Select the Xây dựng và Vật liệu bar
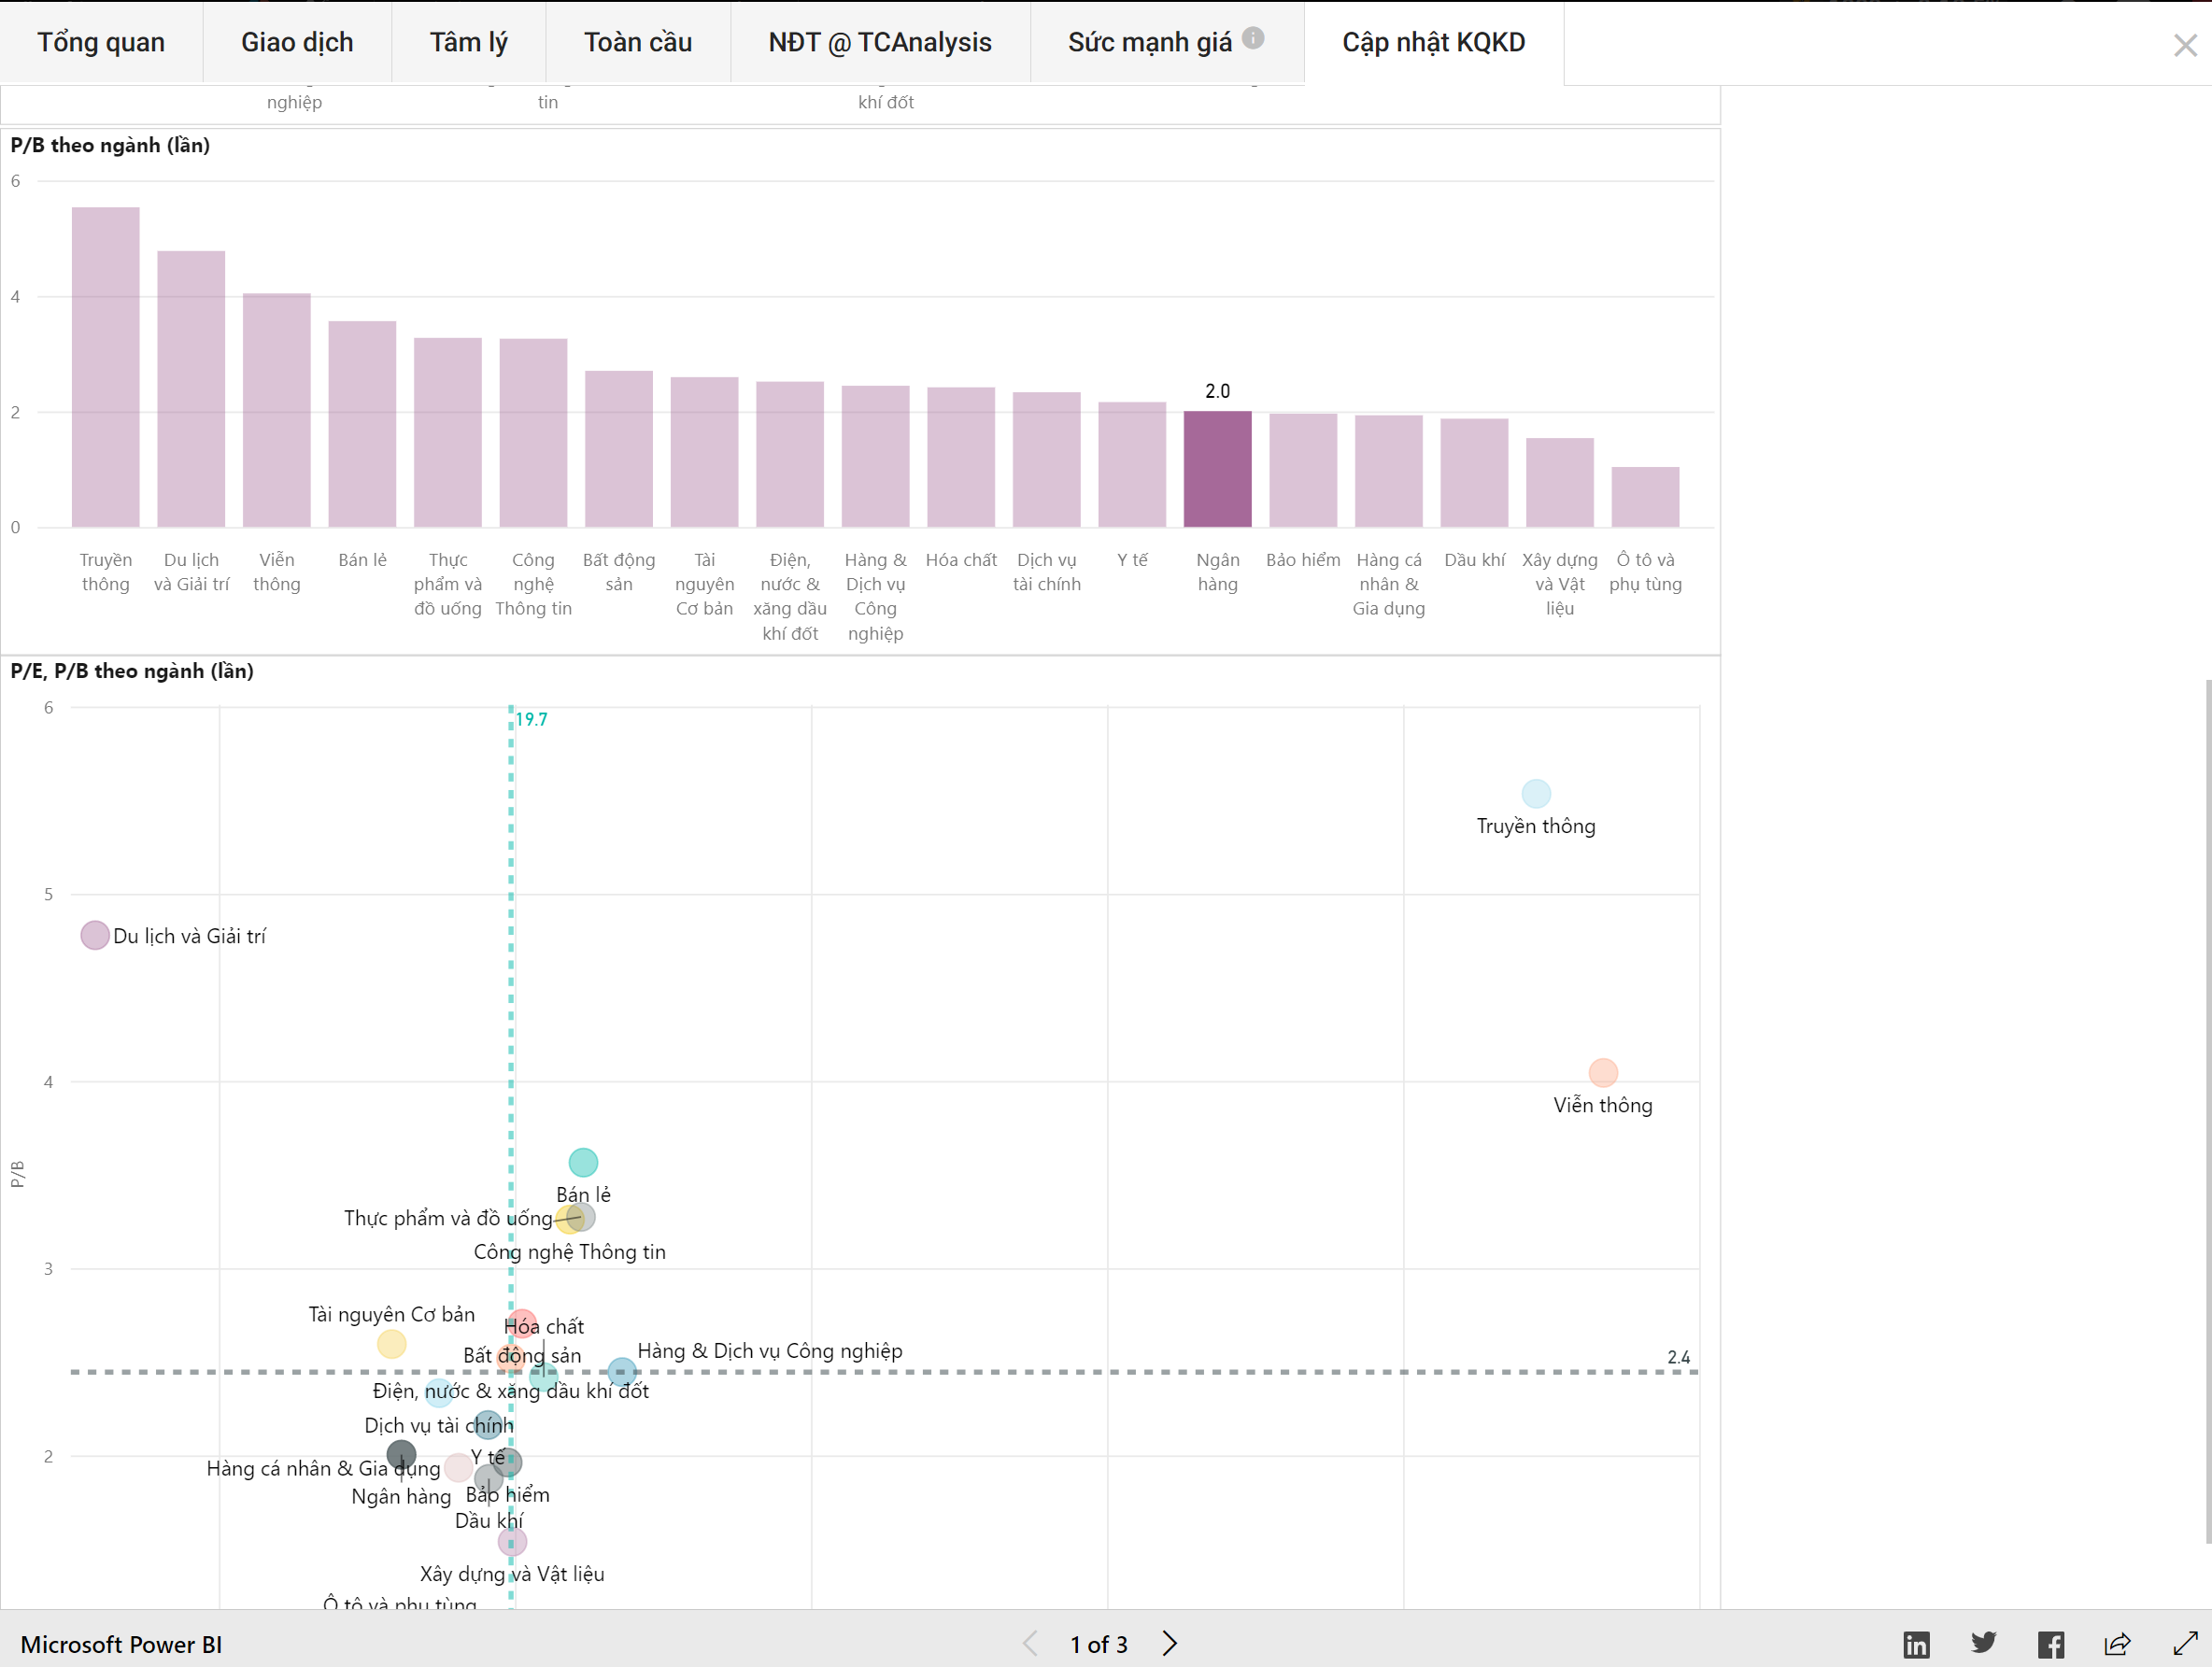Image resolution: width=2212 pixels, height=1667 pixels. pyautogui.click(x=1560, y=482)
